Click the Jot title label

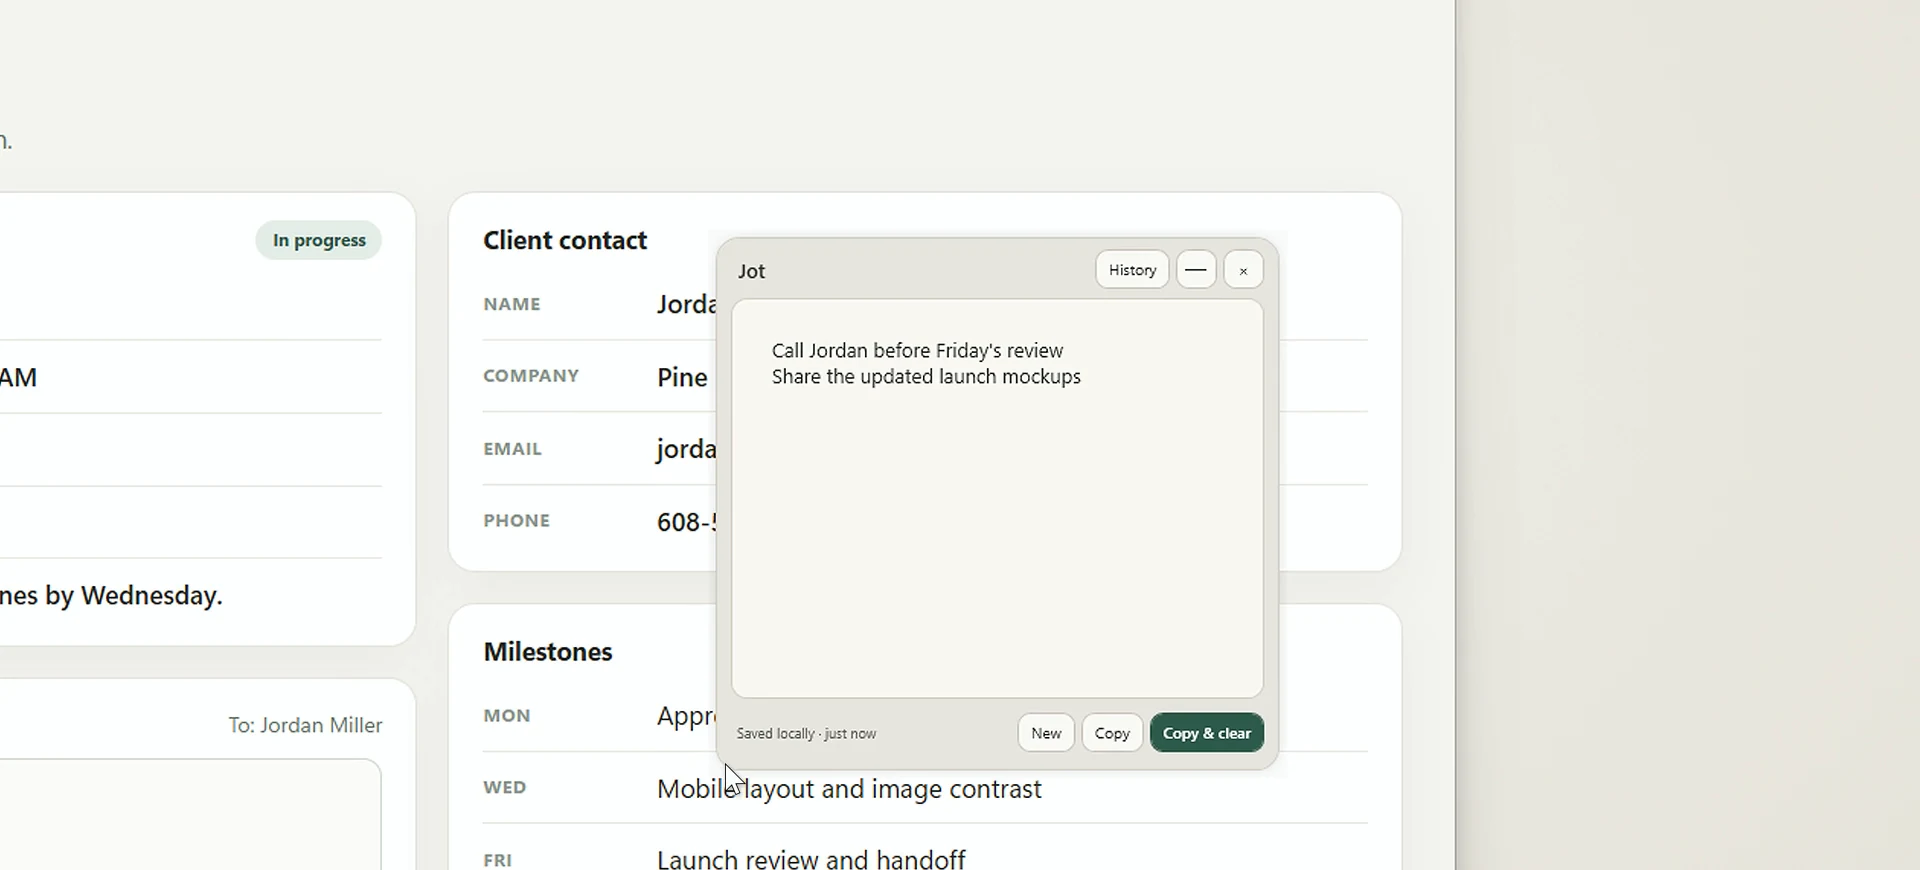click(x=751, y=271)
